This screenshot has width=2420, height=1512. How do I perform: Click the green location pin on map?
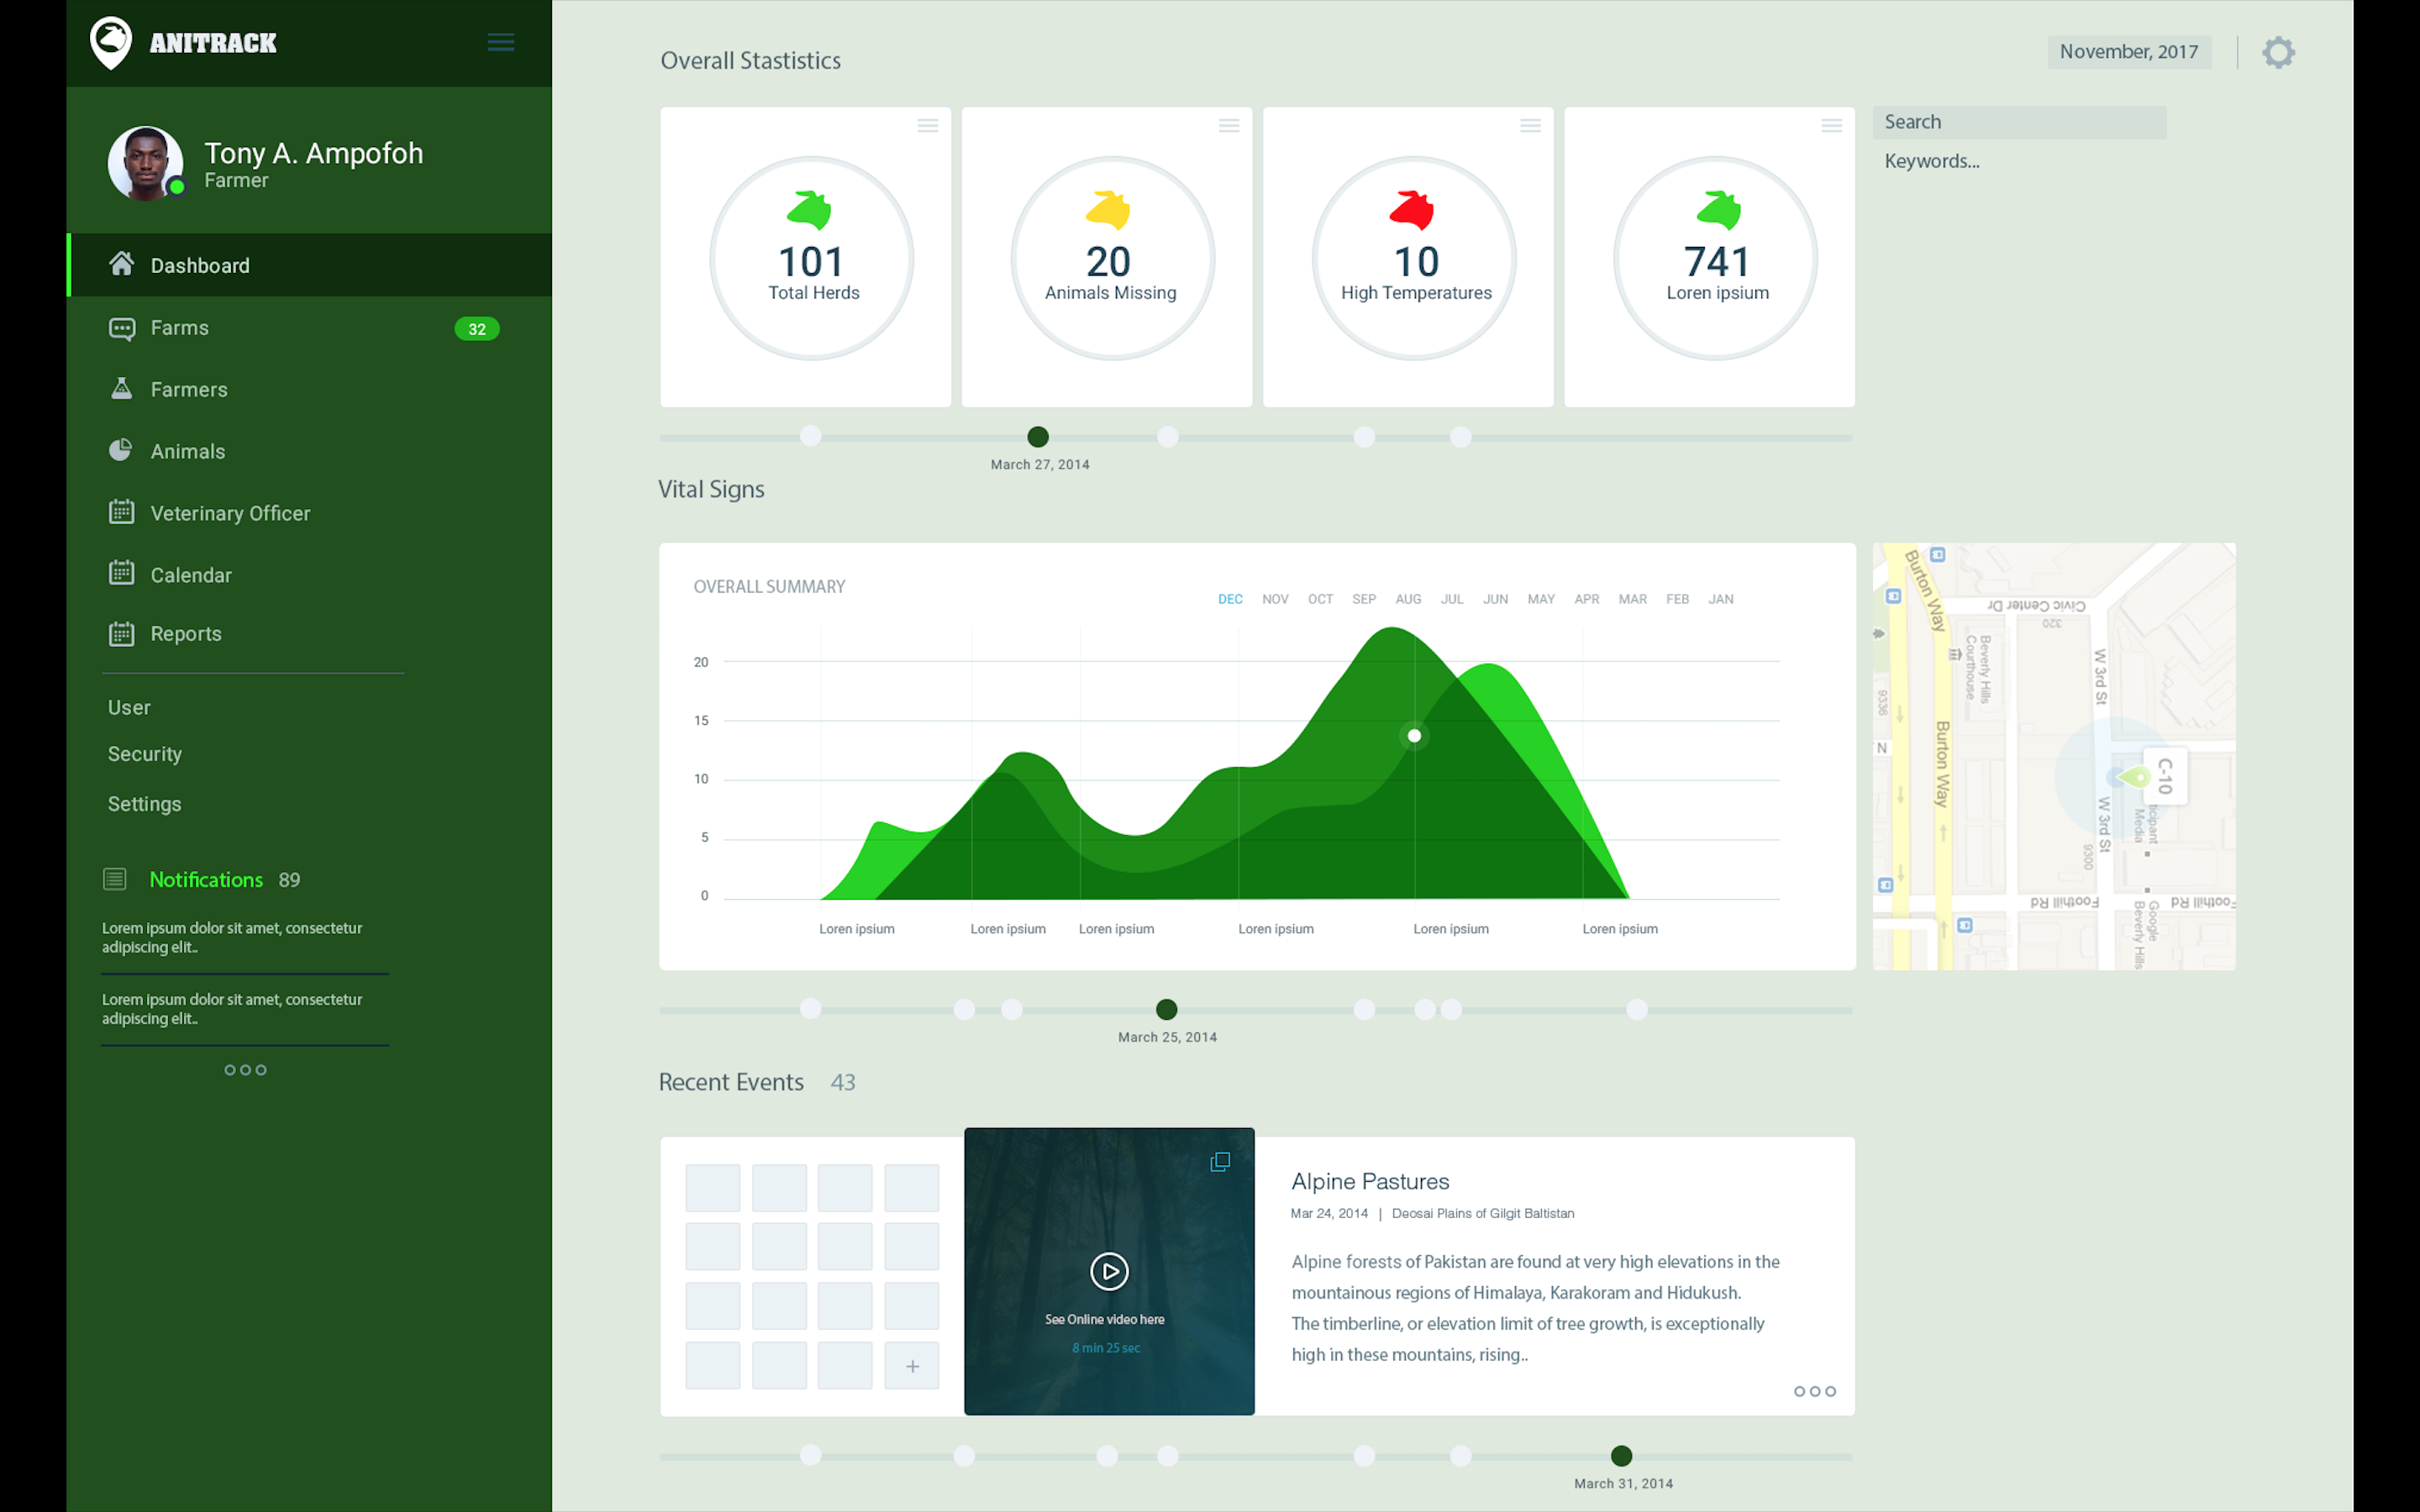point(2136,776)
